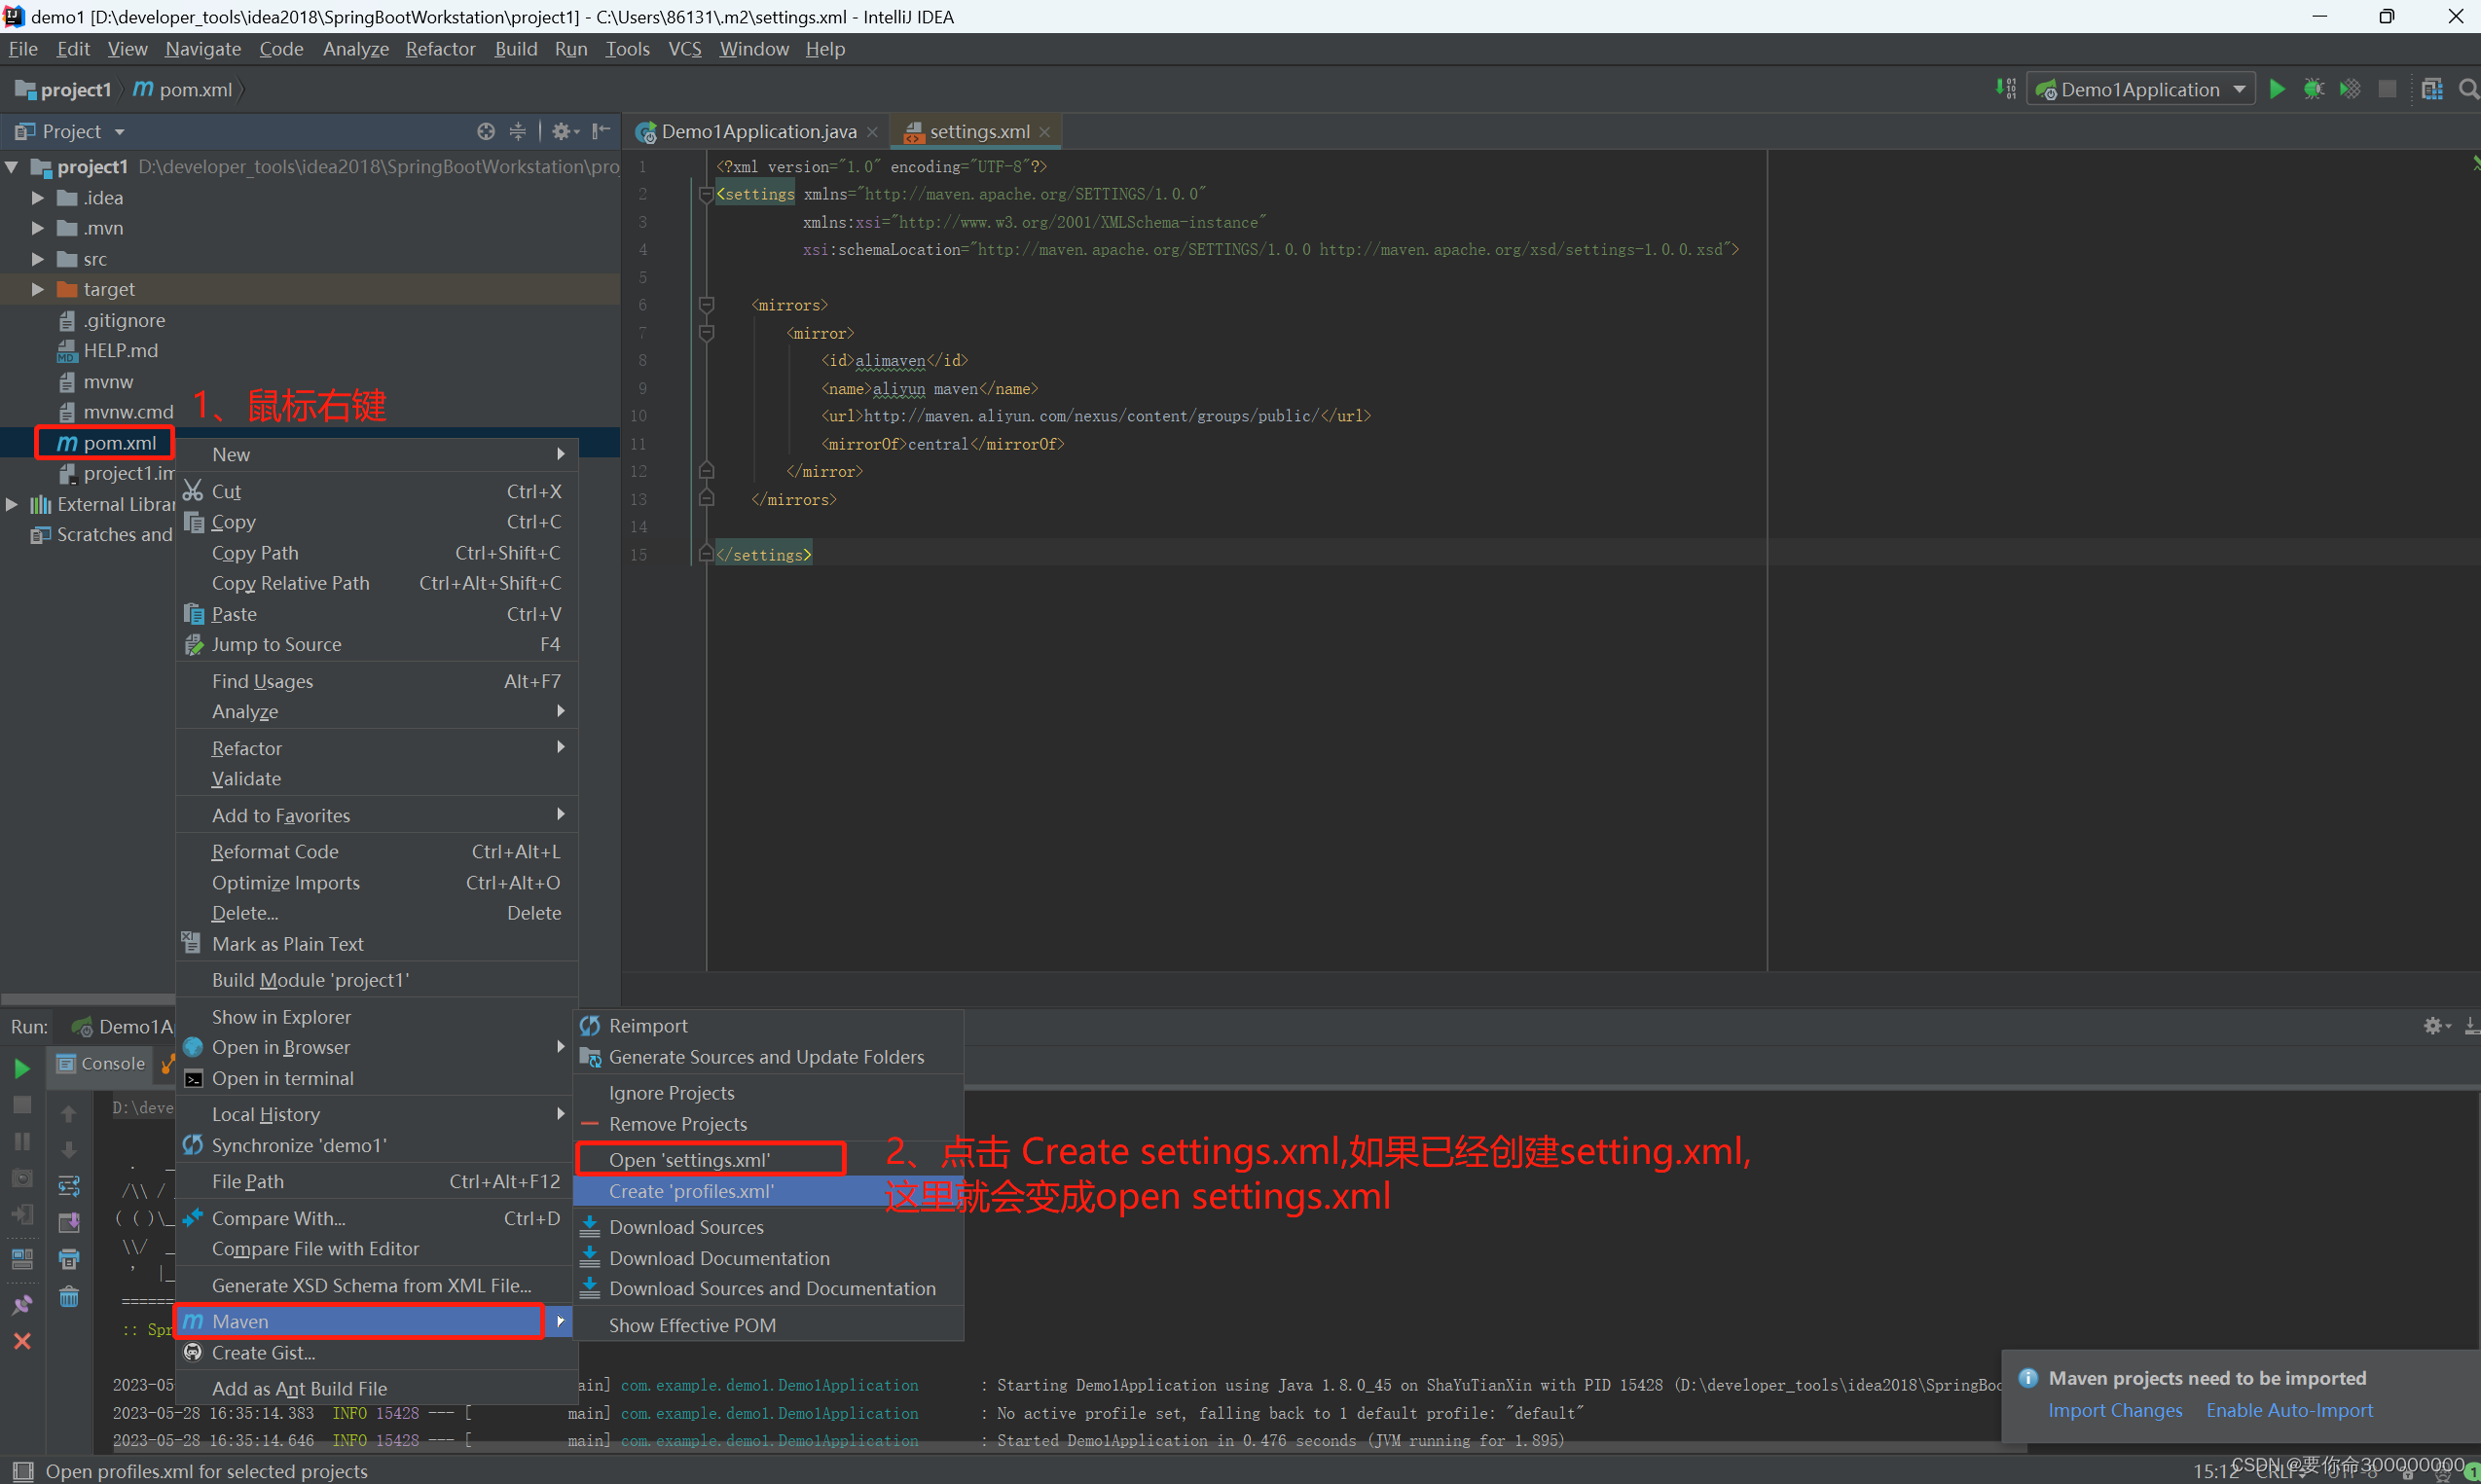Viewport: 2481px width, 1484px height.
Task: Click the scroll-from-source target icon in Project panel
Action: pyautogui.click(x=486, y=131)
